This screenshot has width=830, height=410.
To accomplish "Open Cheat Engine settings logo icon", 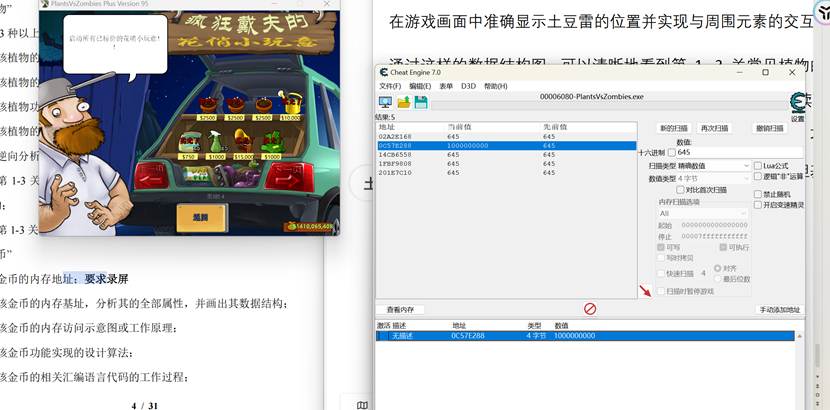I will point(797,103).
